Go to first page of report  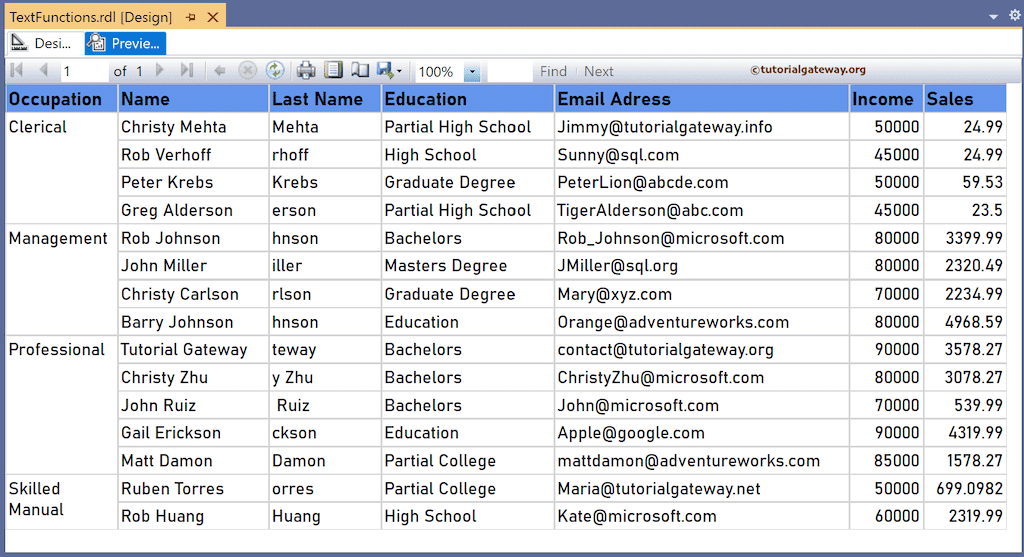(17, 71)
